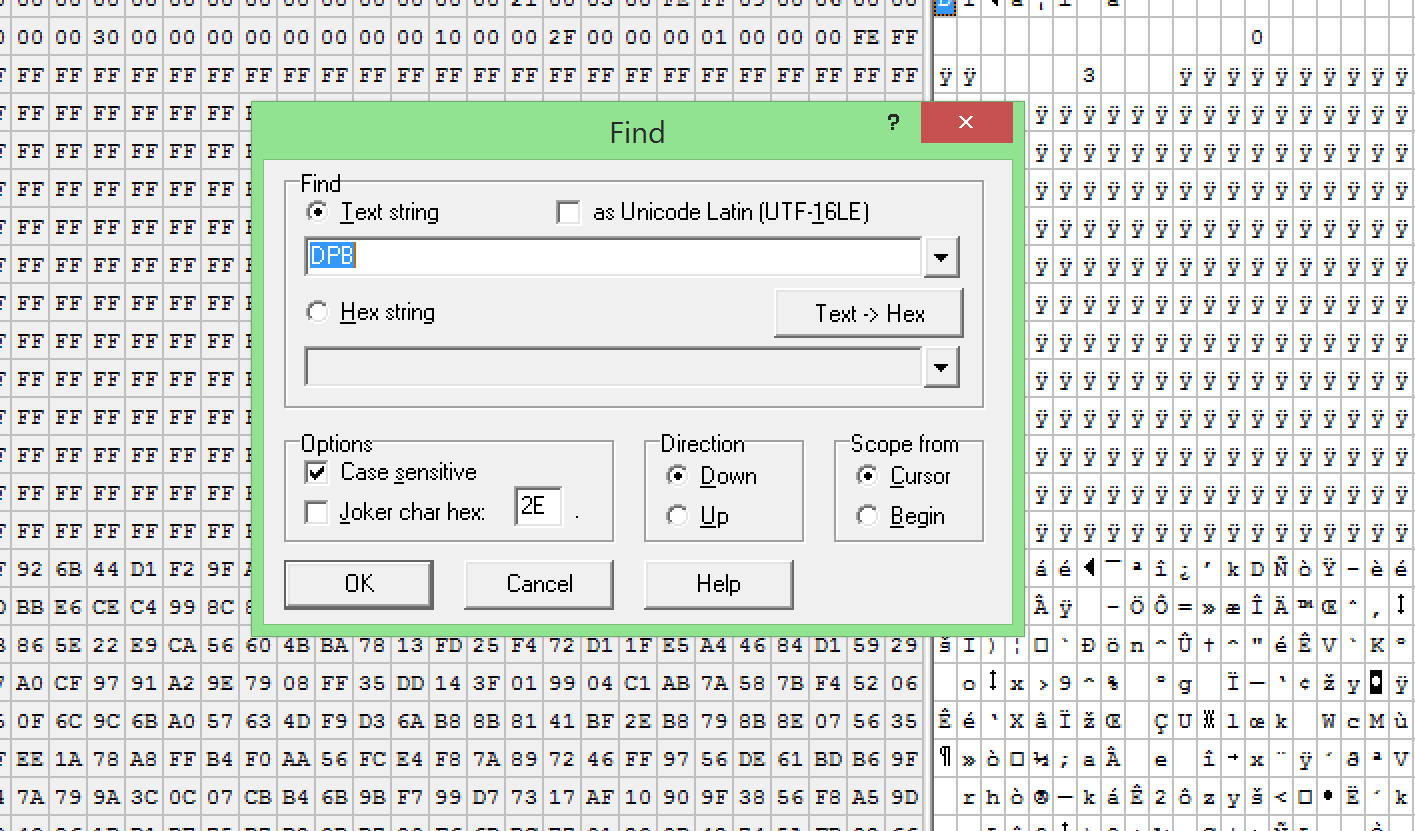
Task: Open Help for the Find dialog
Action: (718, 584)
